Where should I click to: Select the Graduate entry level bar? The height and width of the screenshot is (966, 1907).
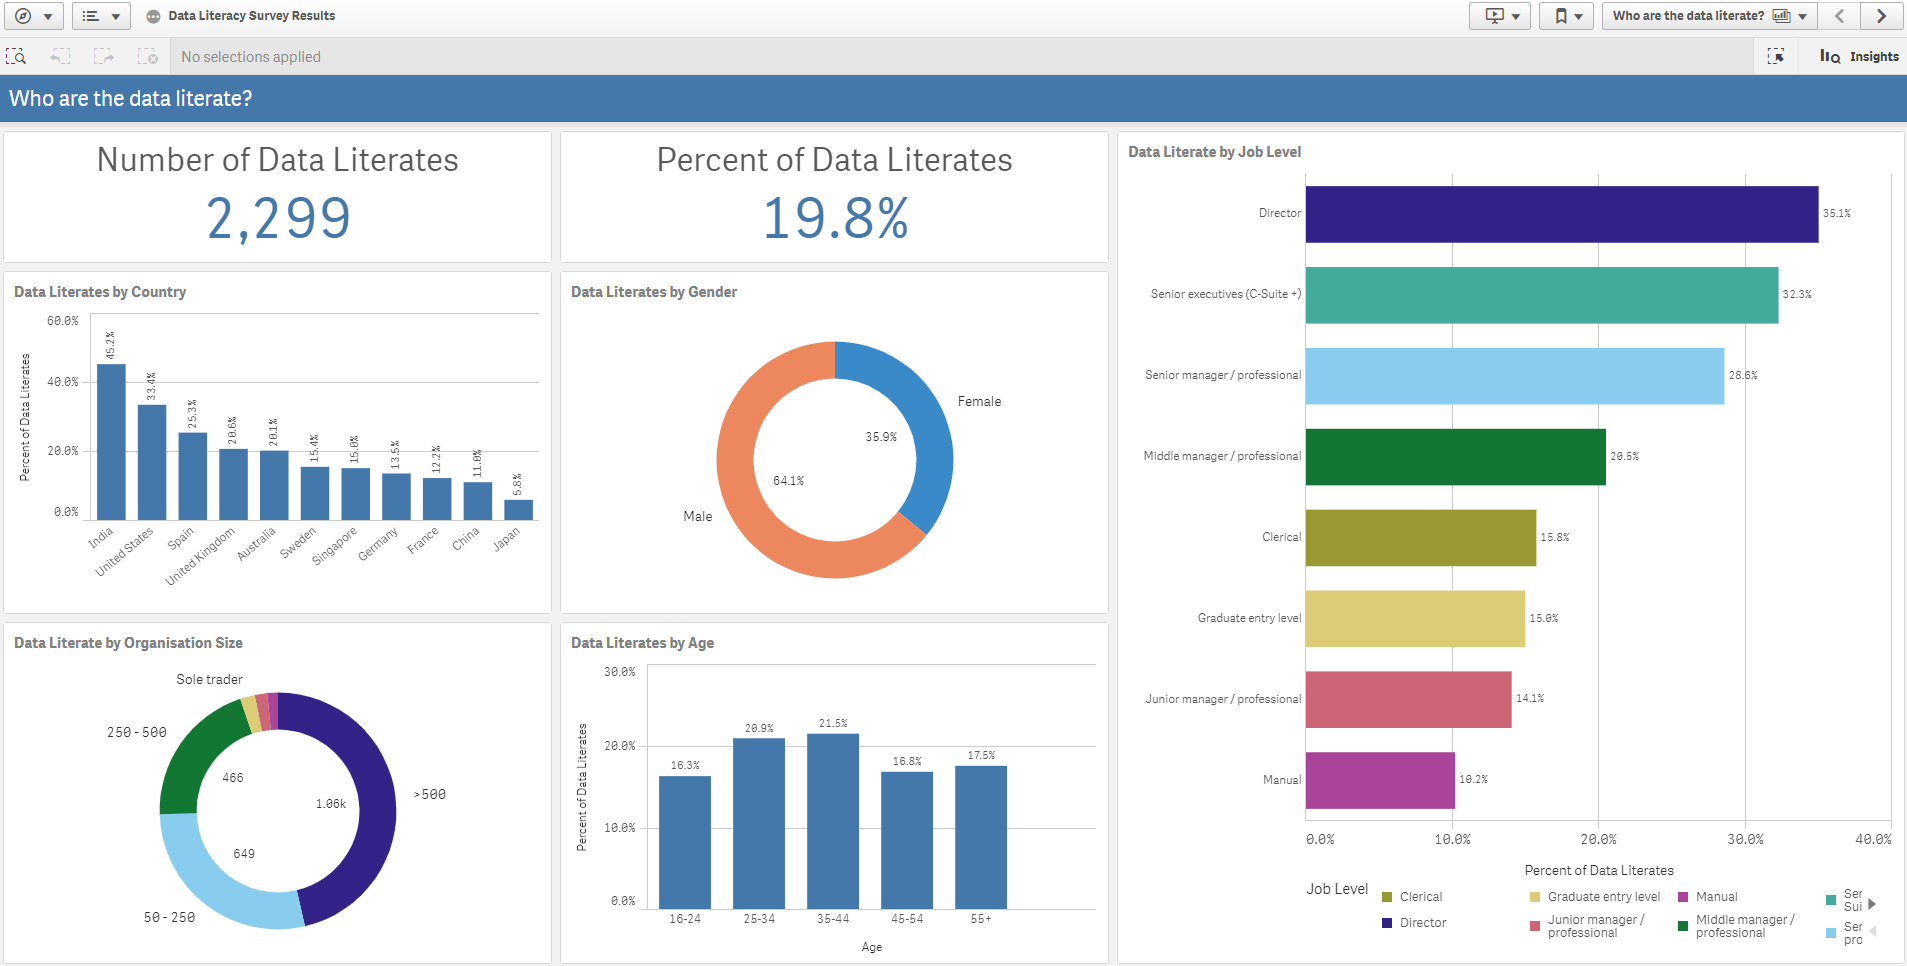(x=1415, y=619)
